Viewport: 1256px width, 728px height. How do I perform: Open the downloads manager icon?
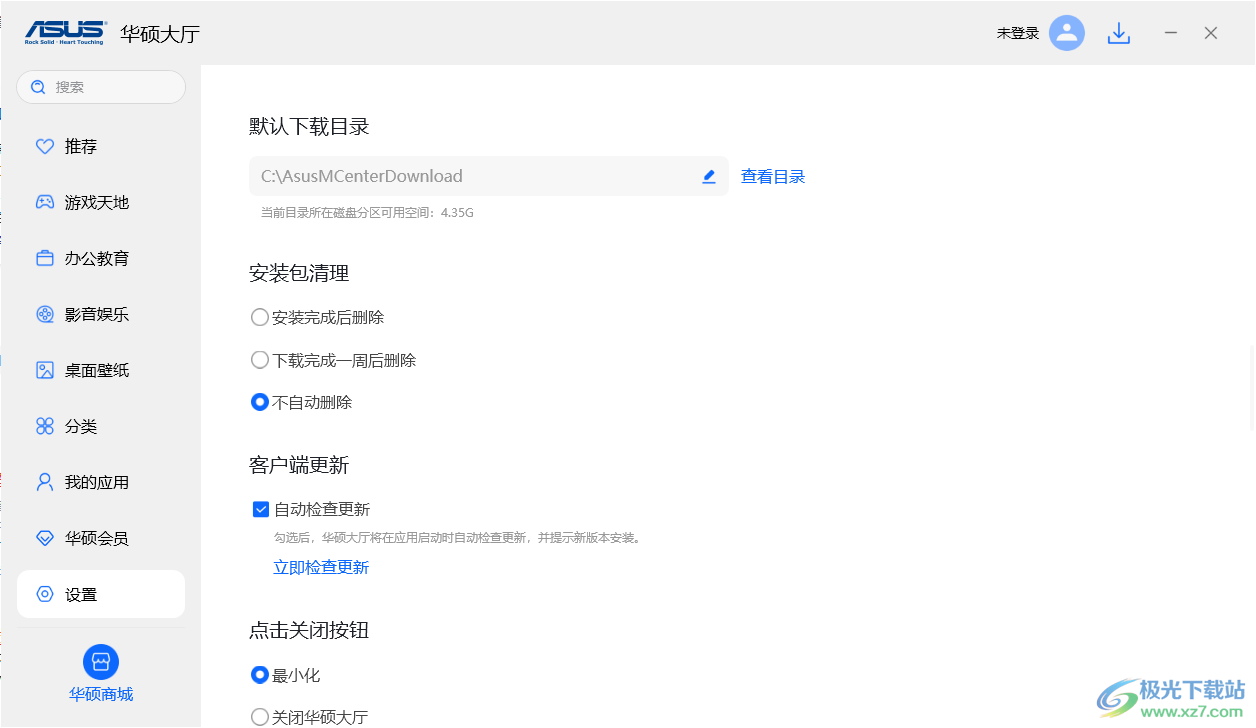point(1119,34)
